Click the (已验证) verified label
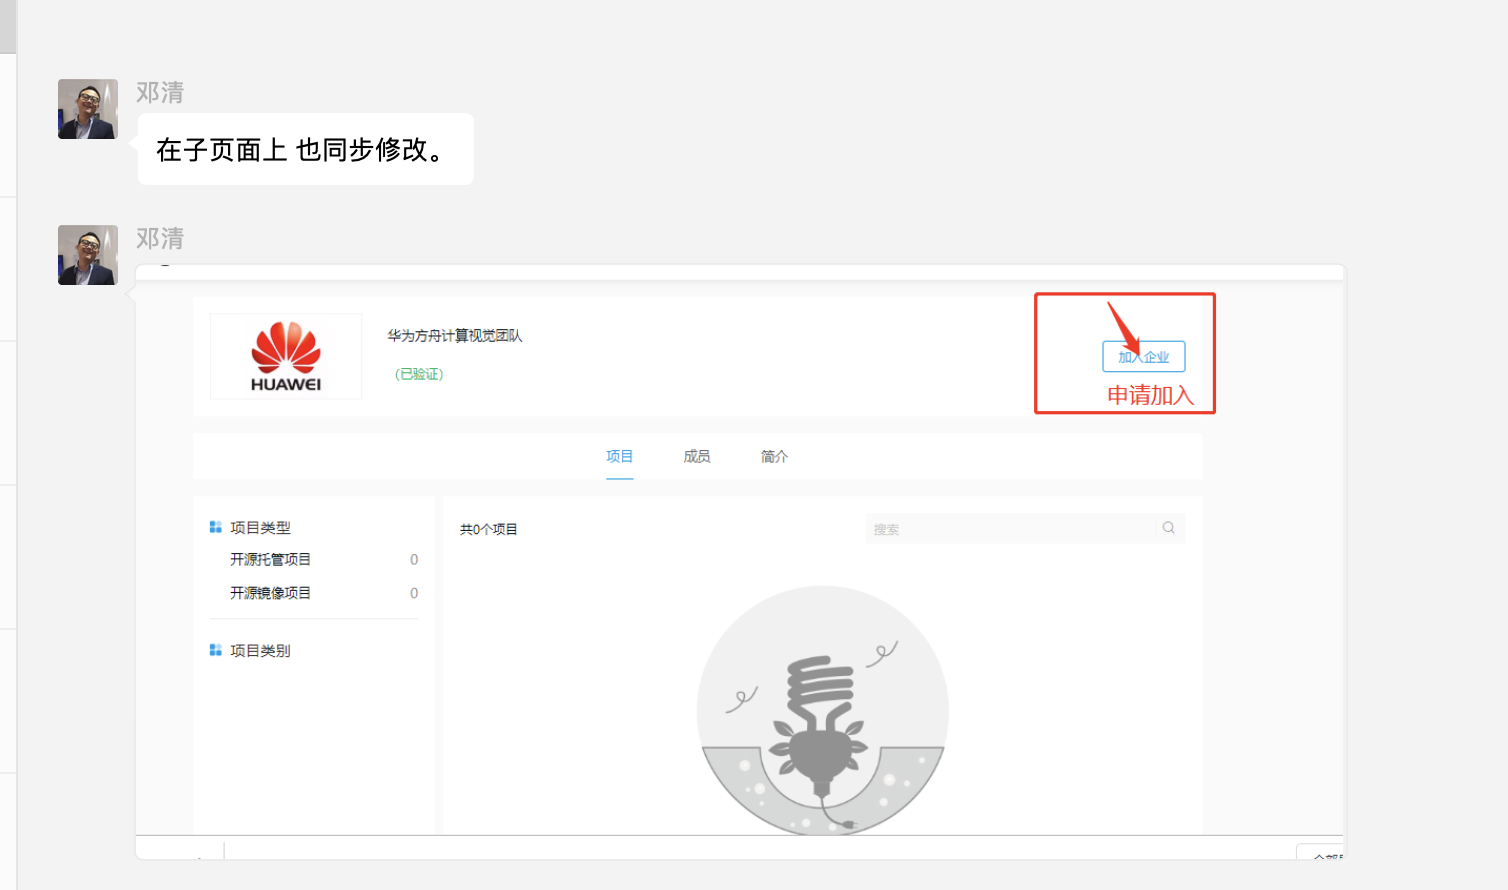Viewport: 1508px width, 890px height. point(419,374)
